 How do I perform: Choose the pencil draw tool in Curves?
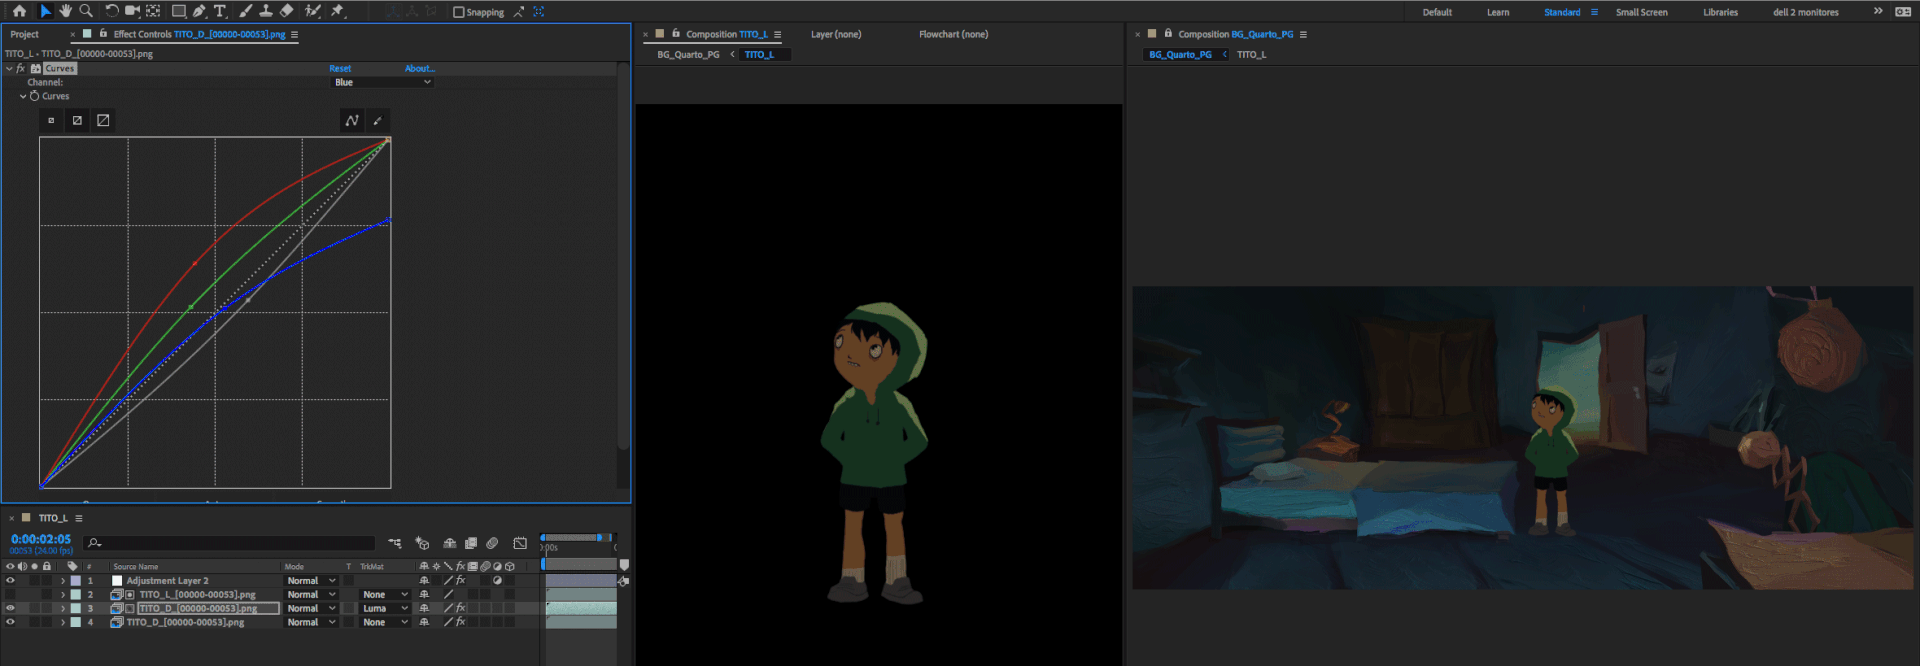pyautogui.click(x=377, y=120)
